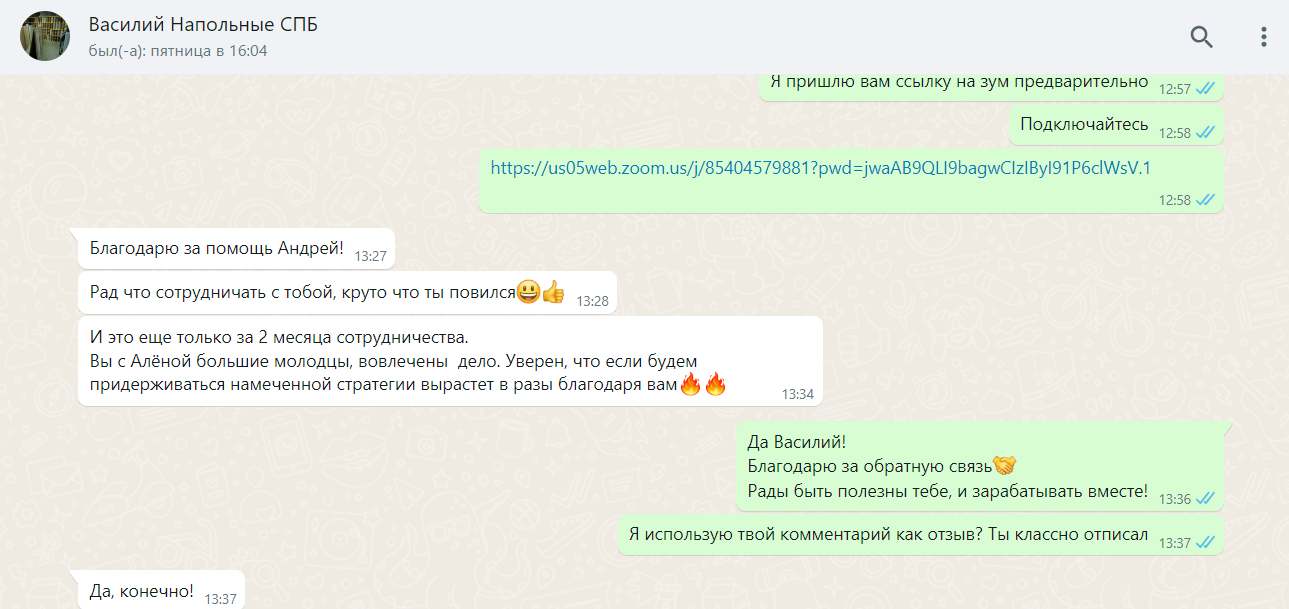Click the double check marks on zoom link message

point(1206,200)
